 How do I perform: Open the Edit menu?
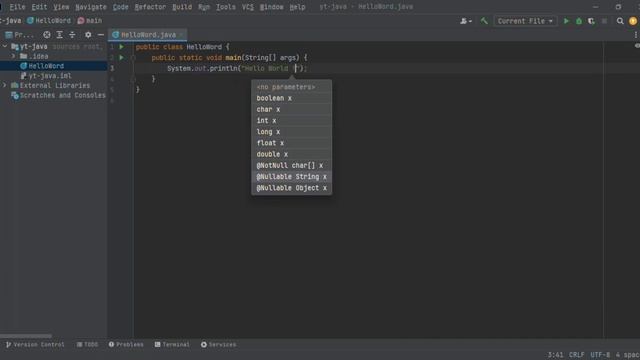tap(39, 7)
